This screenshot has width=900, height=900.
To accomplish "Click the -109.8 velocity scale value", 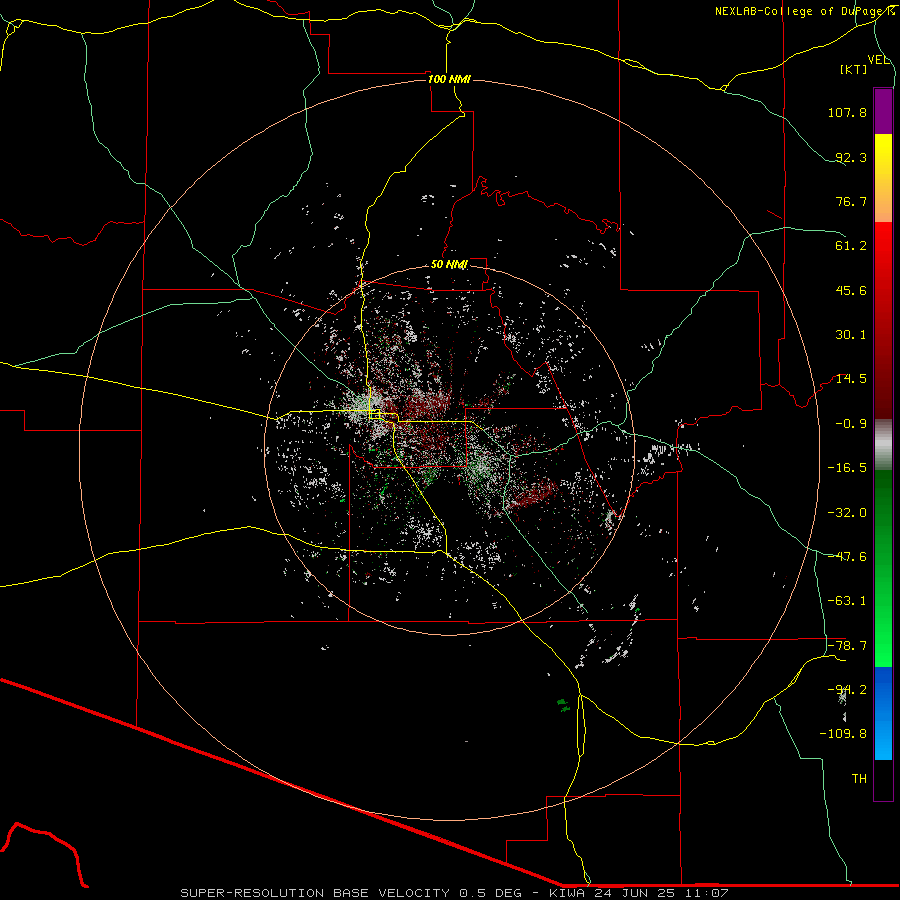I will click(843, 734).
